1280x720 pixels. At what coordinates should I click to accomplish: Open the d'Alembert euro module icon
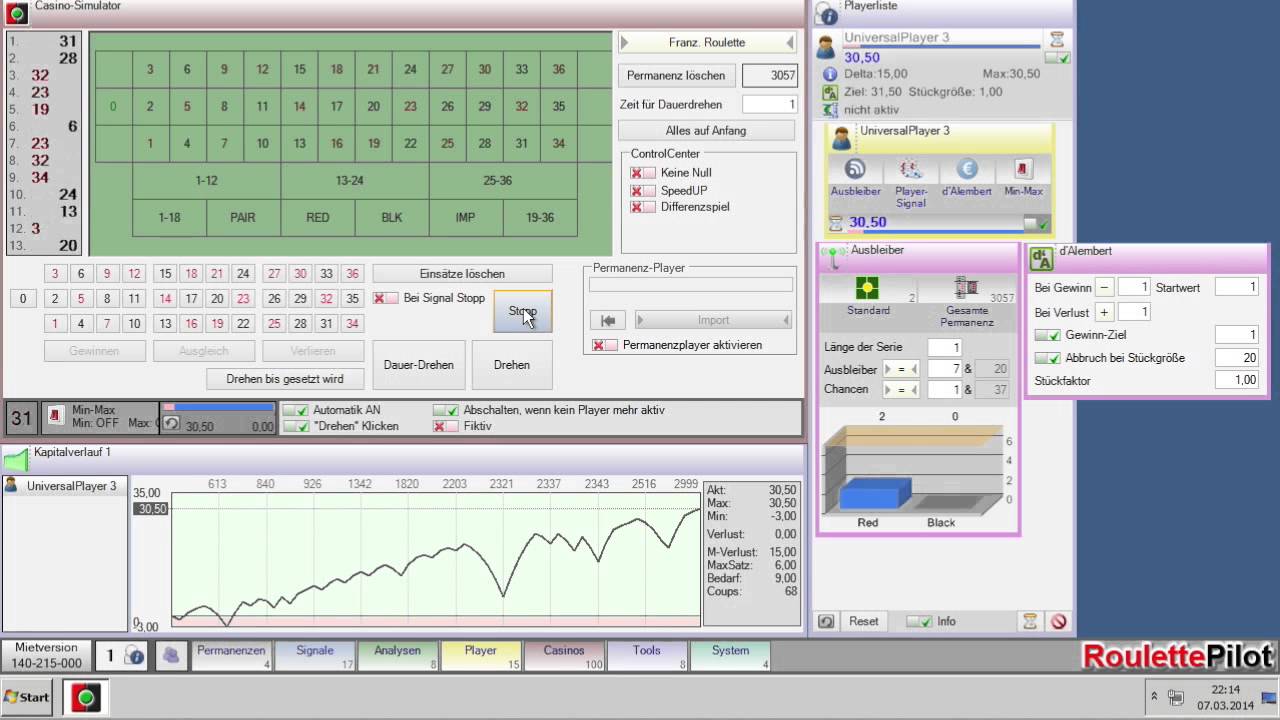(966, 169)
